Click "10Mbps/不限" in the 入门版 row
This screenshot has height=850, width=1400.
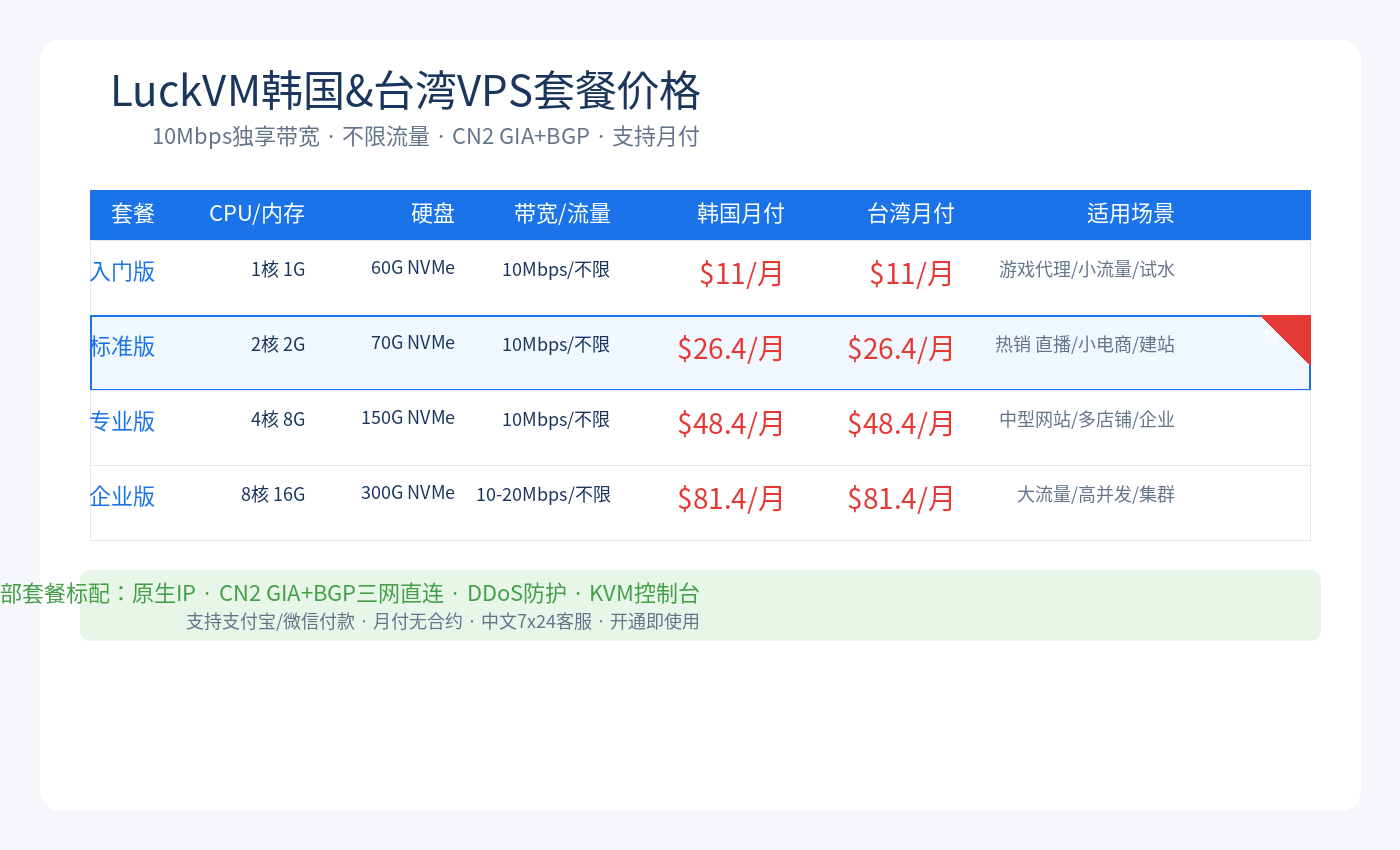coord(556,269)
